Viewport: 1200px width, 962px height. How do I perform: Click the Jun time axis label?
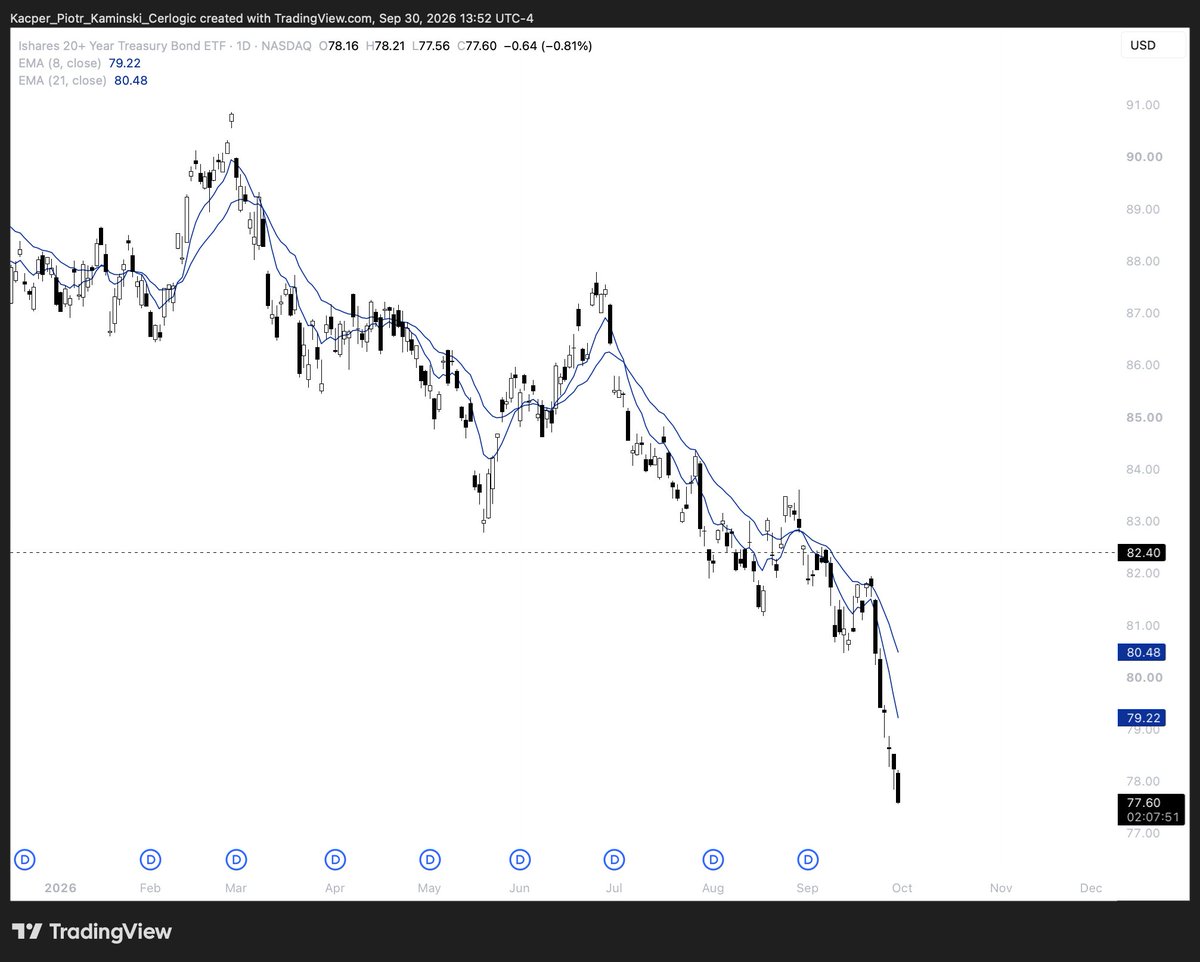[x=519, y=888]
